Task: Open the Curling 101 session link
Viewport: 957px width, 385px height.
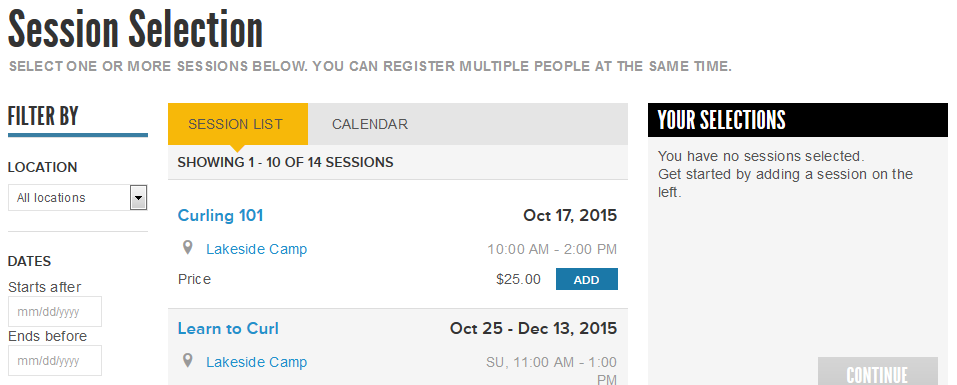Action: pos(220,215)
